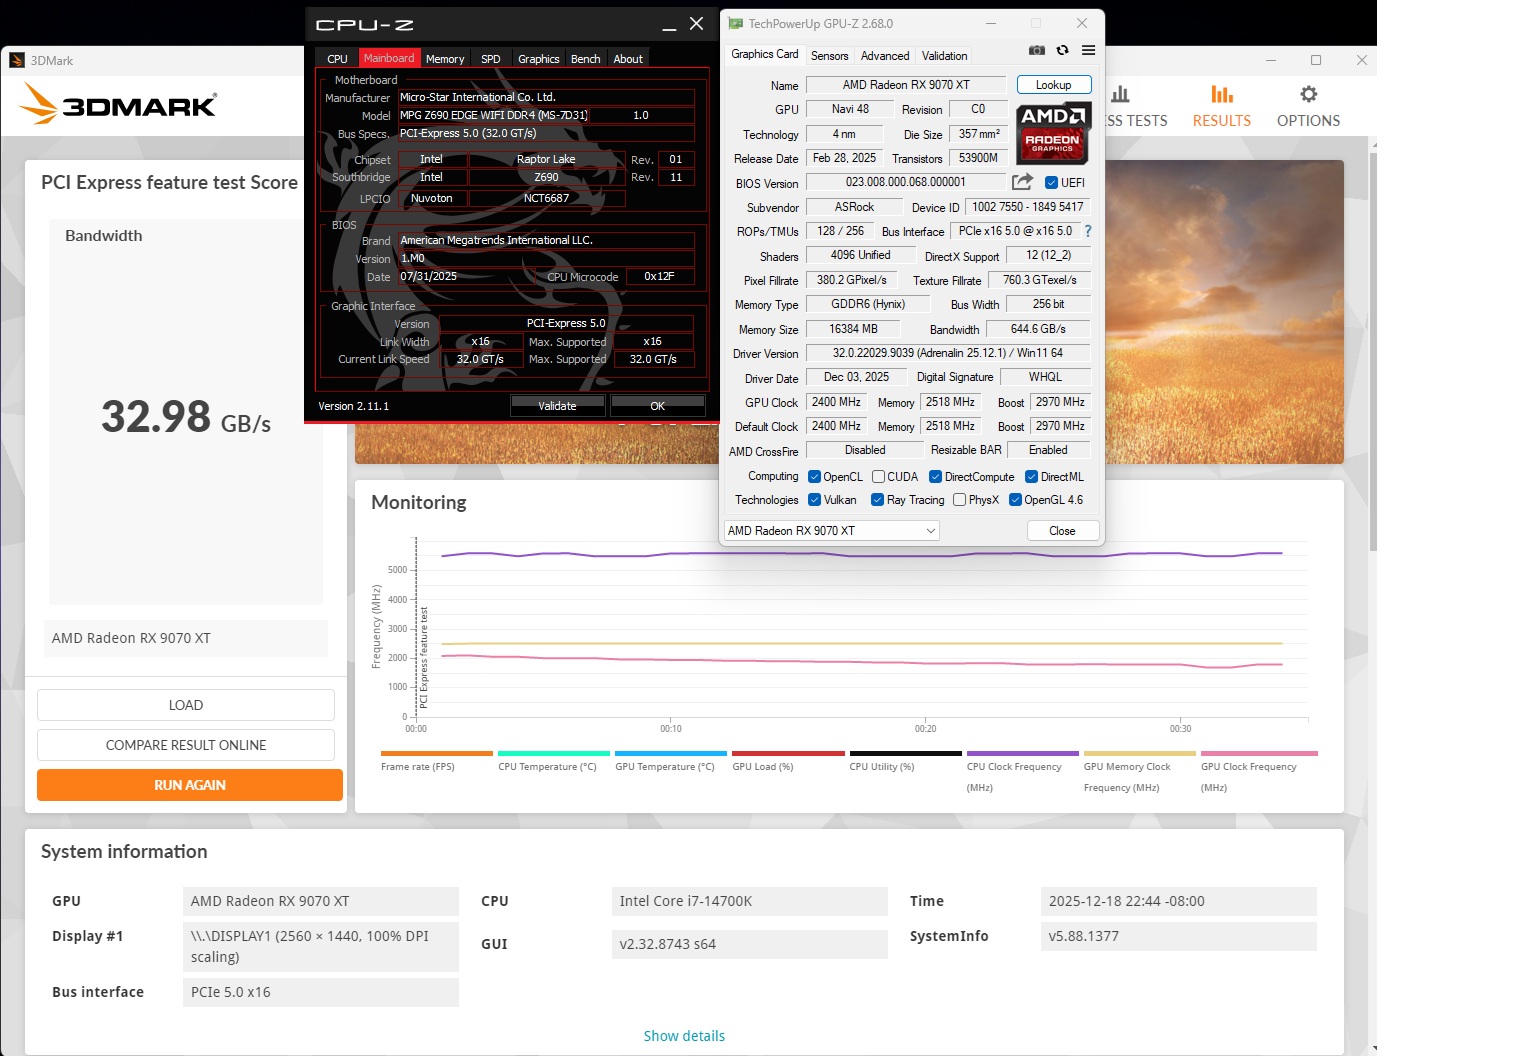Select the Mainboard tab in CPU-Z
Screen dimensions: 1536x1056
pyautogui.click(x=389, y=58)
